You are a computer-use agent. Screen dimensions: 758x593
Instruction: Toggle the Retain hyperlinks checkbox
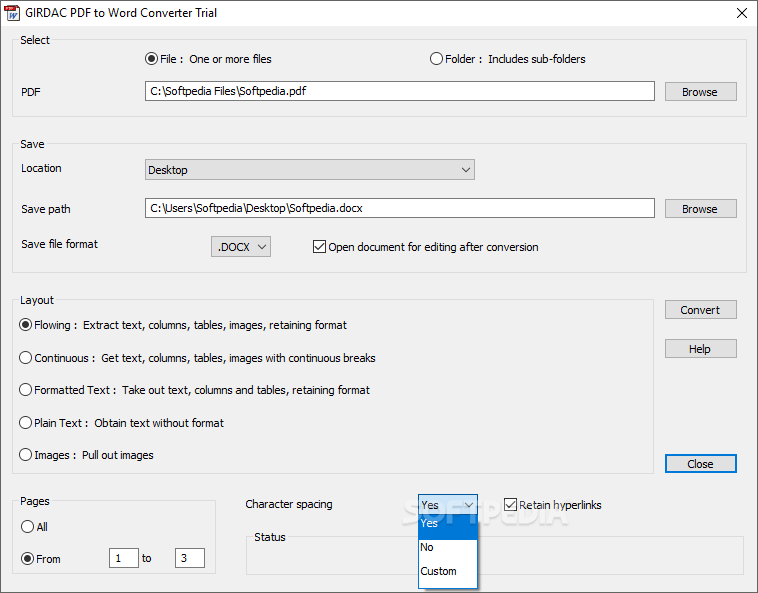coord(510,505)
